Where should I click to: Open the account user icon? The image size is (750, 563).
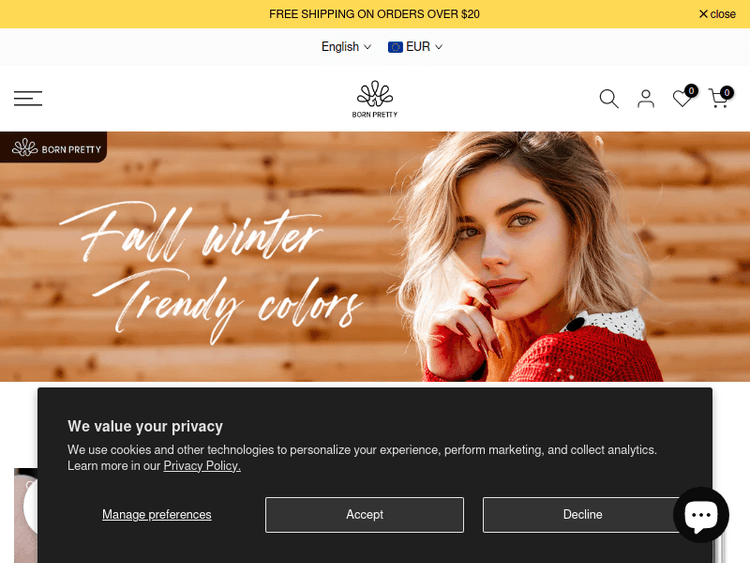click(x=646, y=99)
